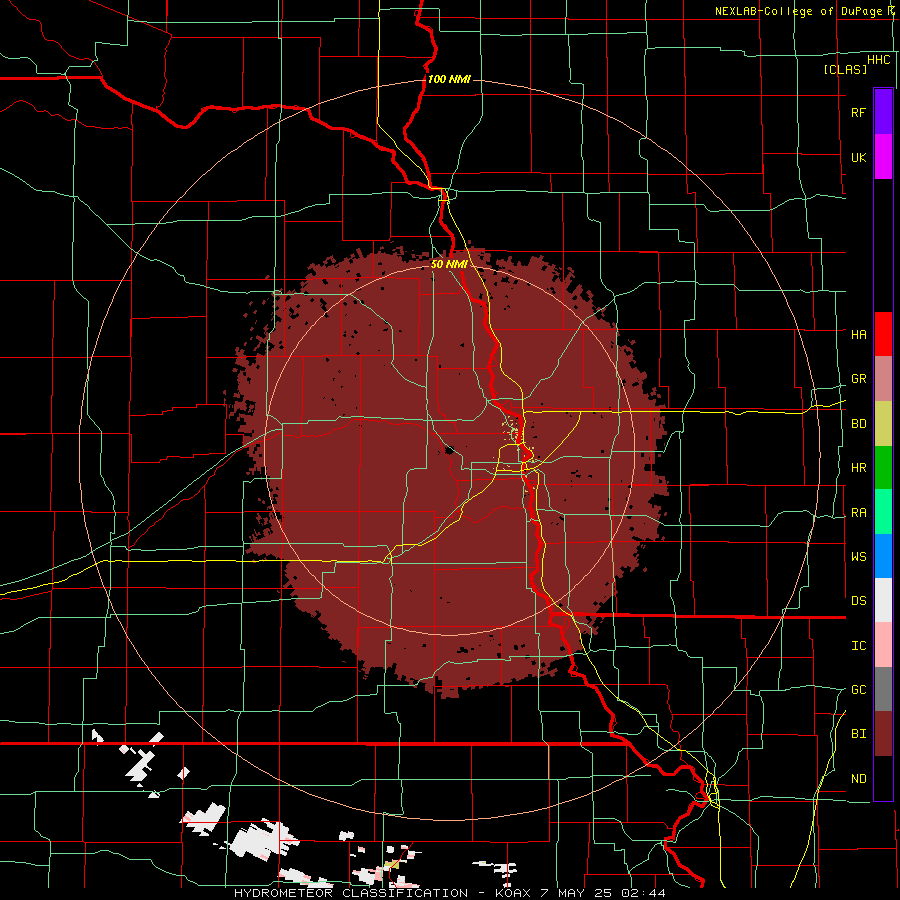The height and width of the screenshot is (900, 900).
Task: Click the UK legend label
Action: tap(858, 157)
